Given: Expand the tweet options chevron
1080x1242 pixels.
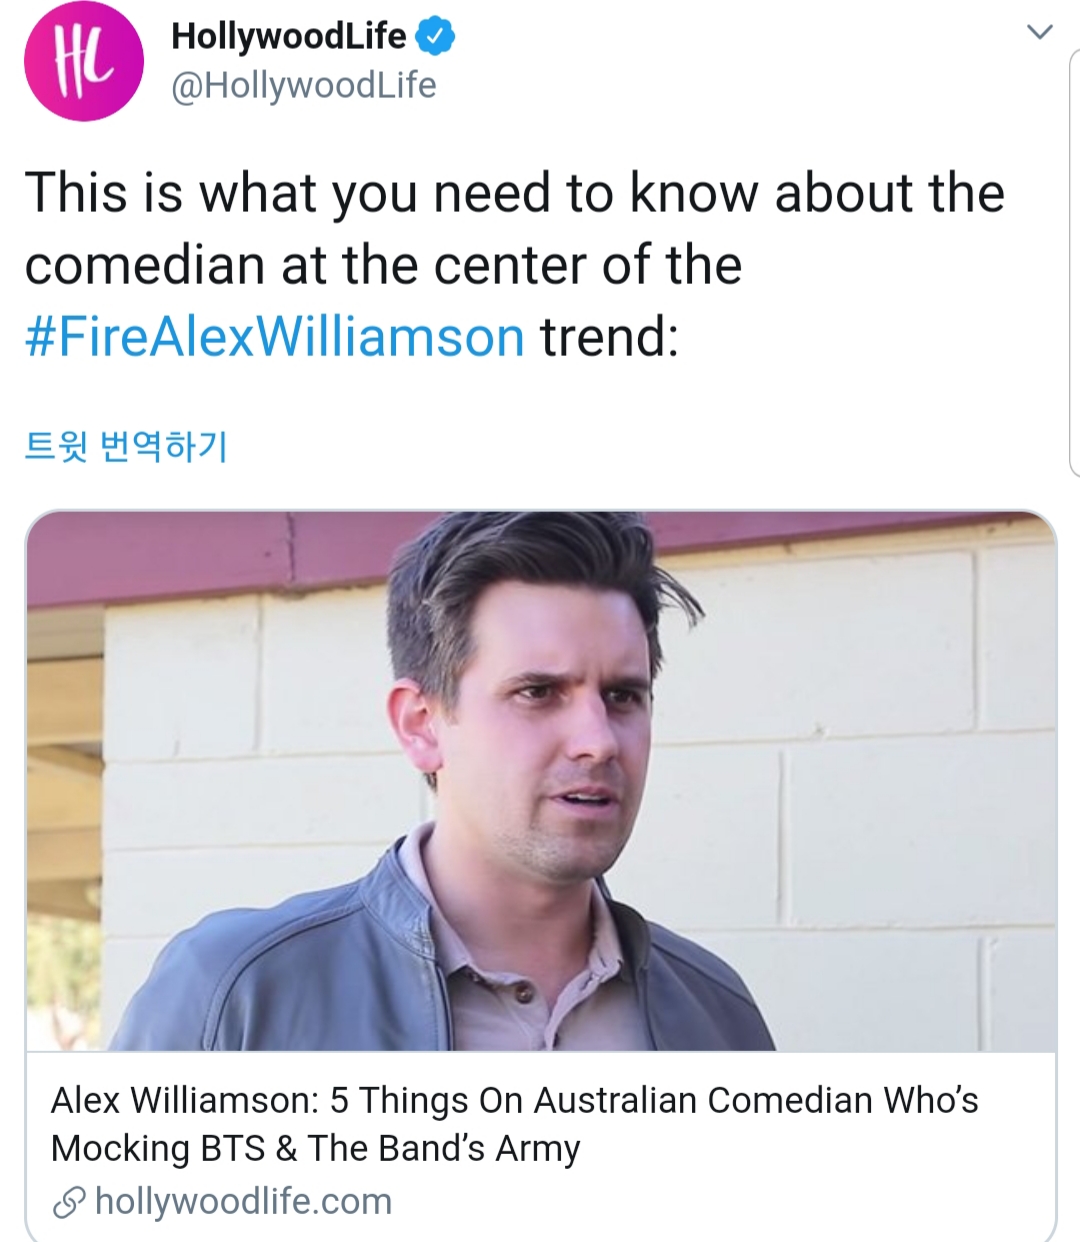Looking at the screenshot, I should [1040, 32].
